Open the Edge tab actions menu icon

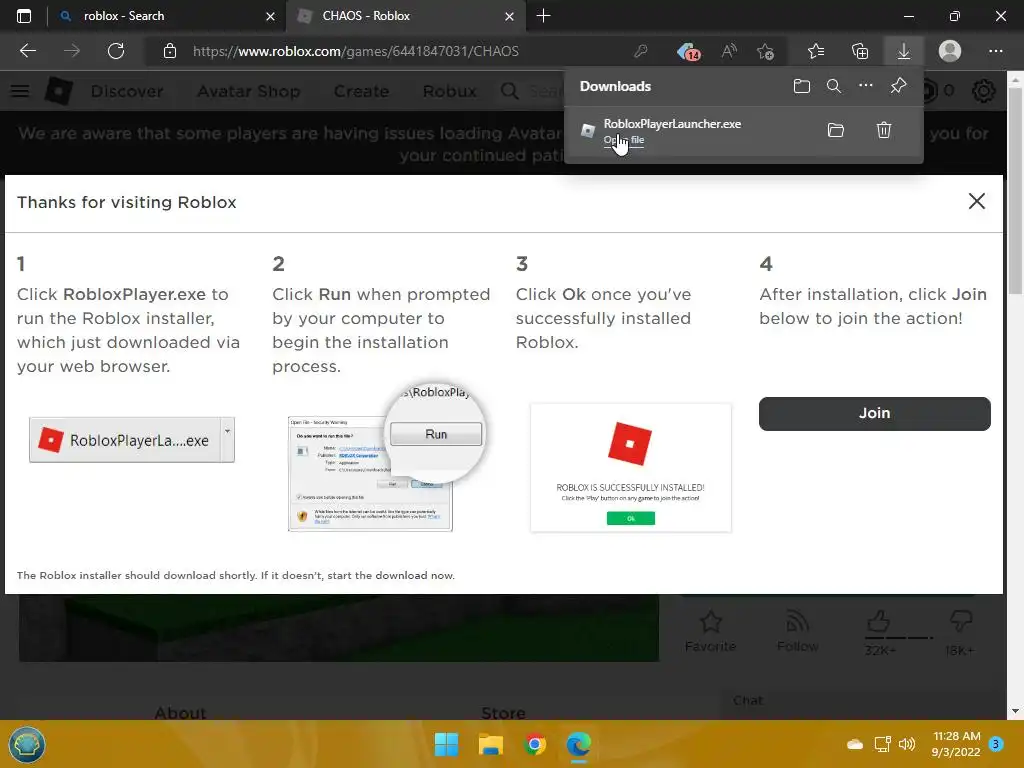pos(24,16)
